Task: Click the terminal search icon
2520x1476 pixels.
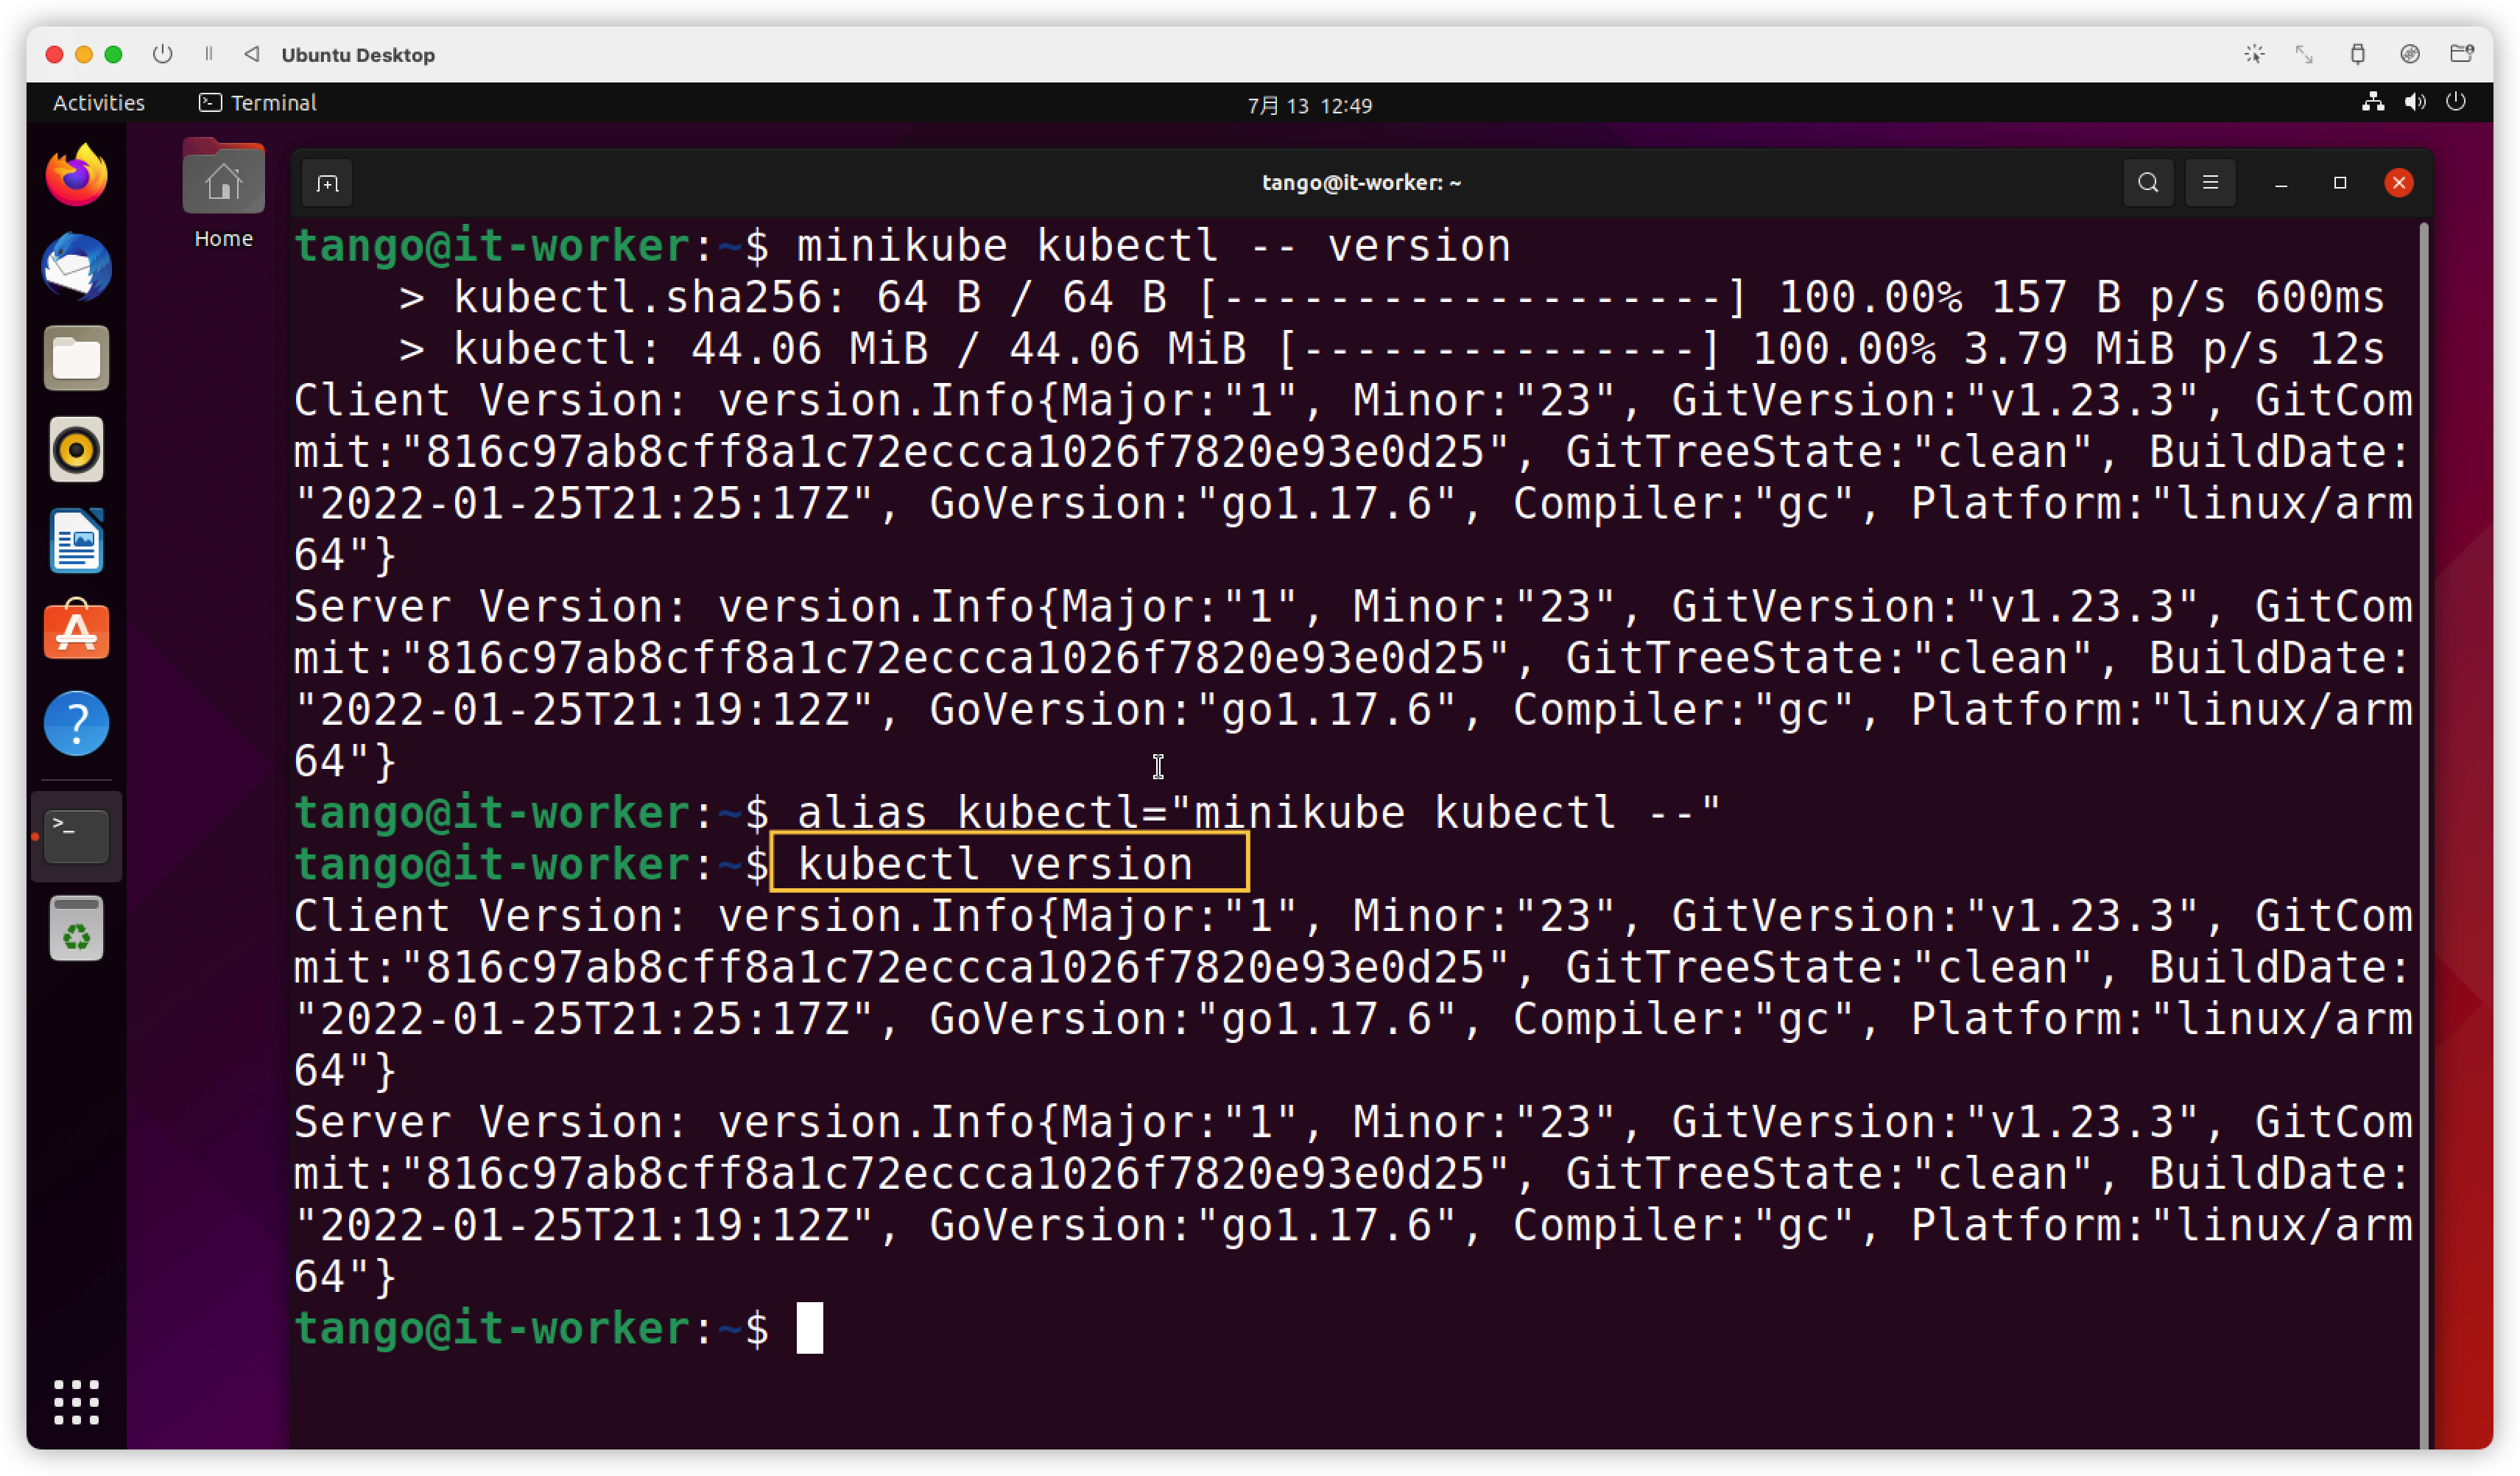Action: pos(2148,183)
